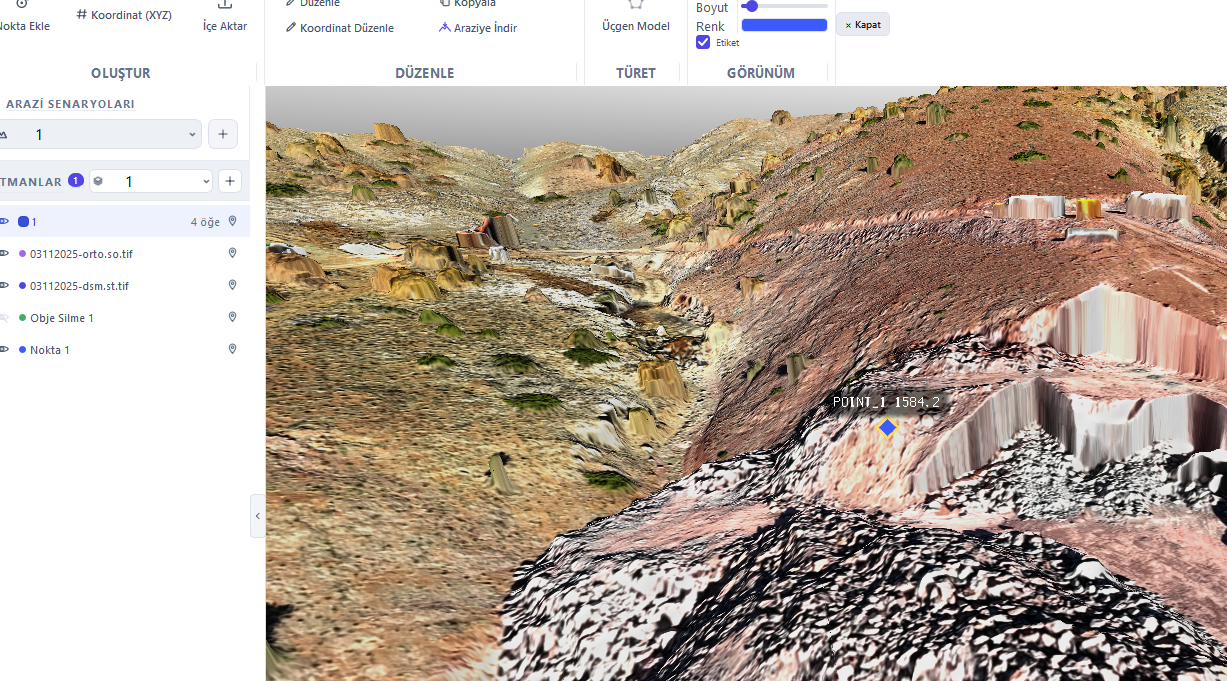Click the OLUŞTUR ribbon group label
Viewport: 1227px width, 681px height.
pos(121,73)
